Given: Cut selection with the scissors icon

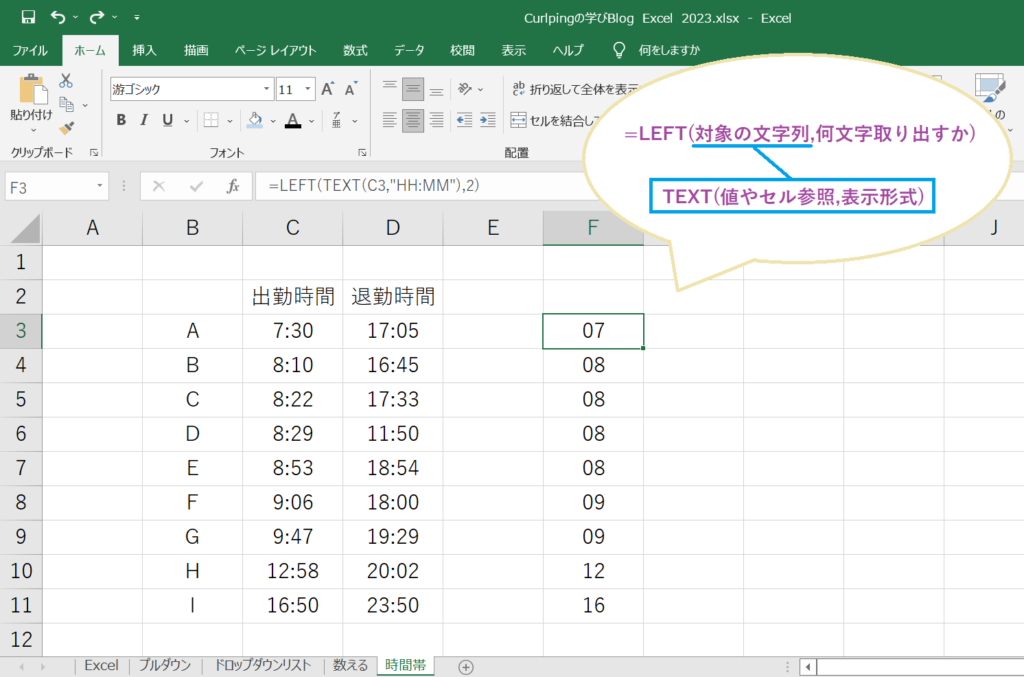Looking at the screenshot, I should [x=66, y=81].
